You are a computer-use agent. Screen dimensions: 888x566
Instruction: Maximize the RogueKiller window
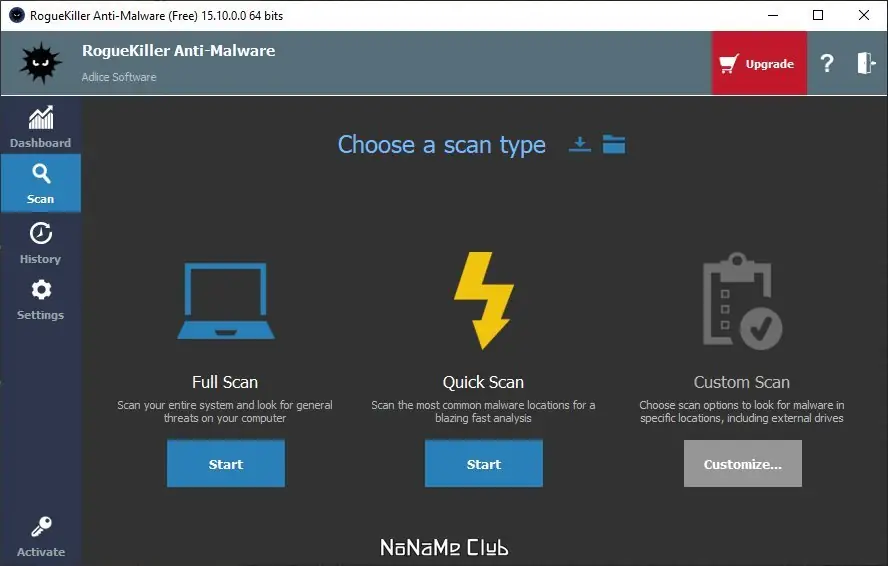(x=818, y=15)
